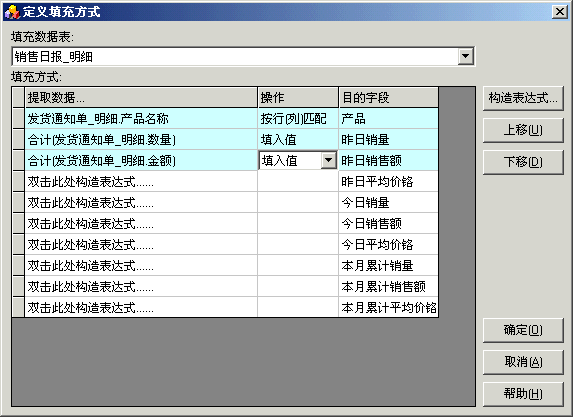Click the 本月累计销售额 destination cell
573x417 pixels.
pos(388,287)
